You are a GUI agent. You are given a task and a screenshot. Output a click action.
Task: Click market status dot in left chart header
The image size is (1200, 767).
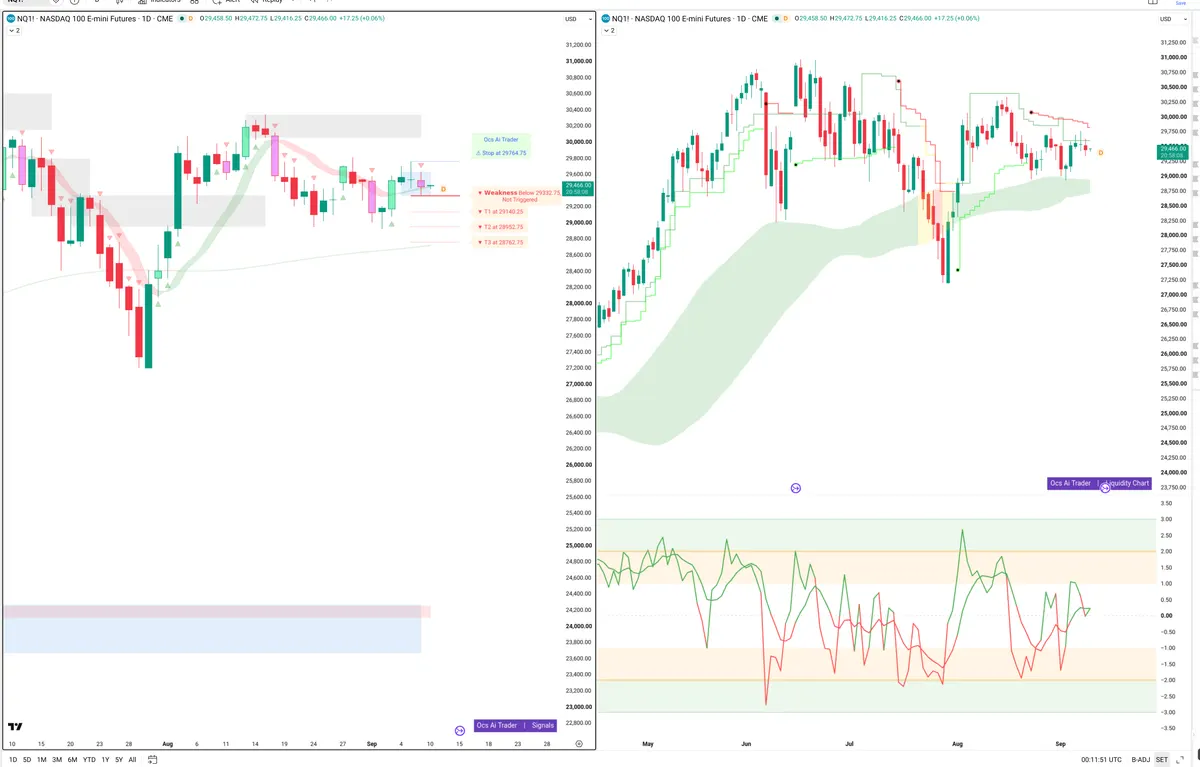181,19
